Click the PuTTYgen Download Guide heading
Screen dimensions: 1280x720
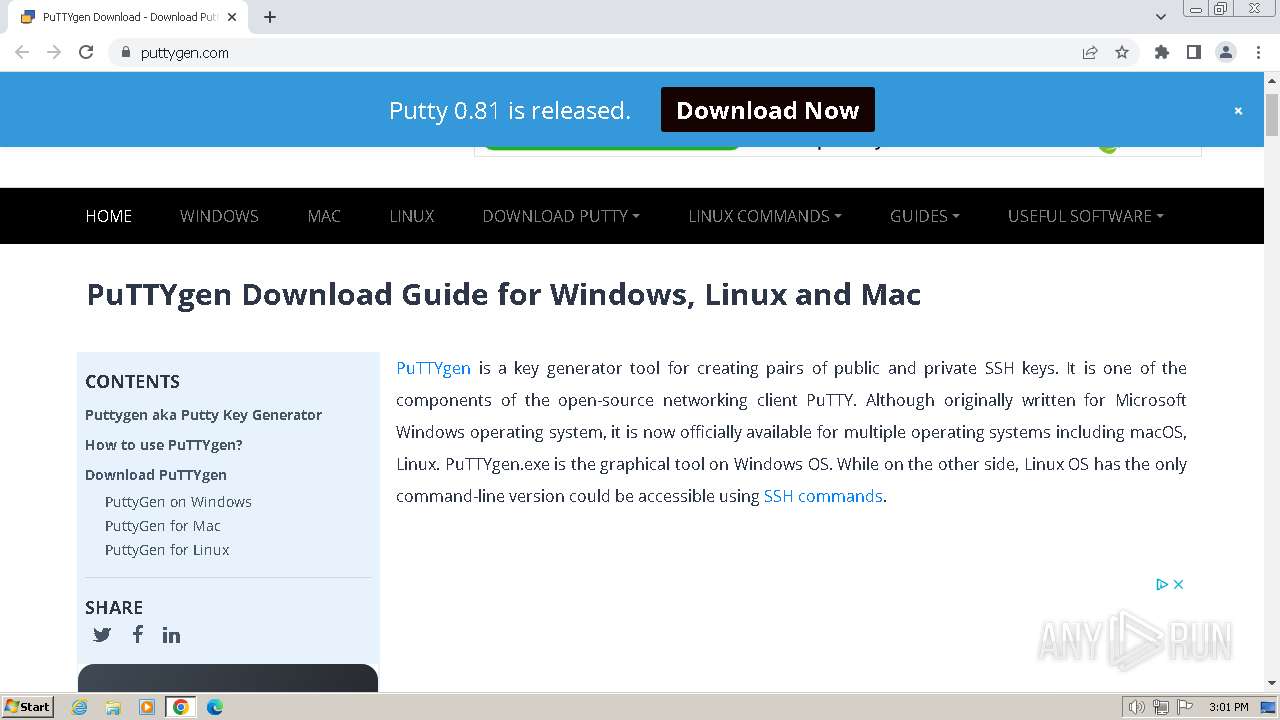504,294
